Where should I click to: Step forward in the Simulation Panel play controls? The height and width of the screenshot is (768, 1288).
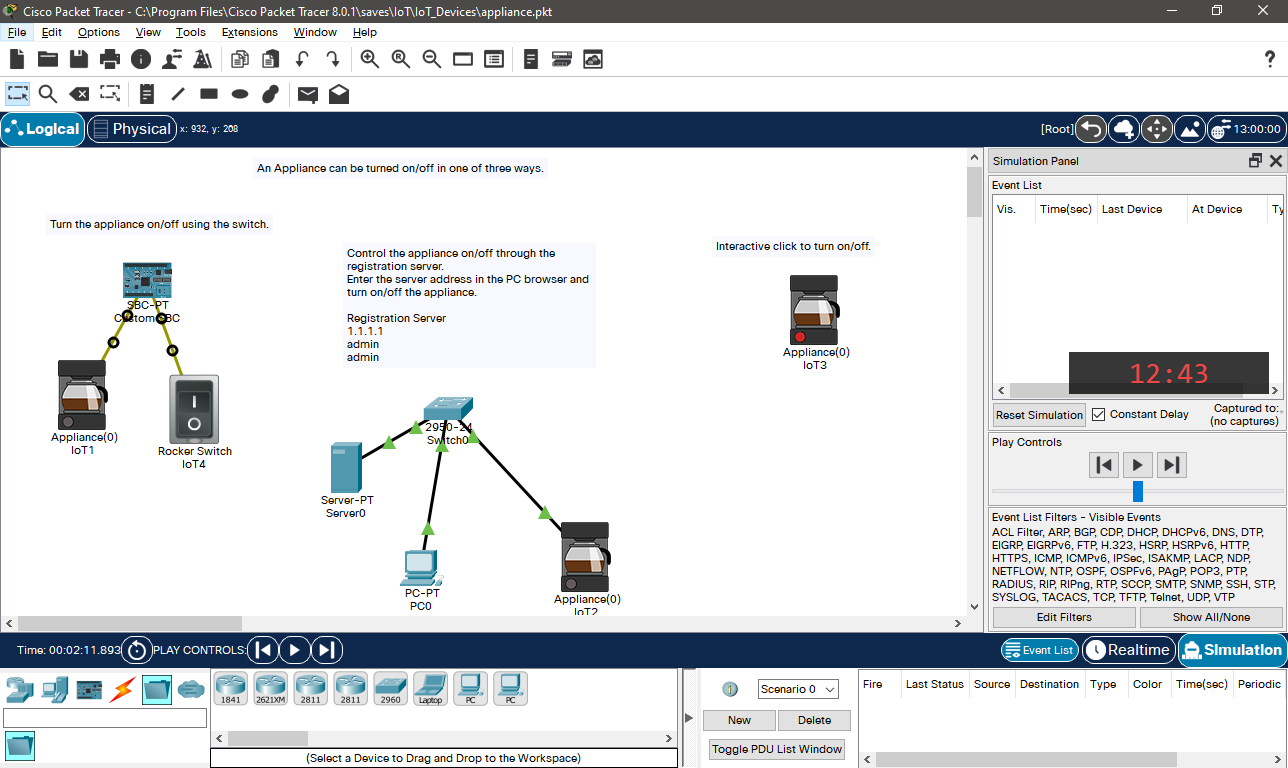click(x=1172, y=465)
